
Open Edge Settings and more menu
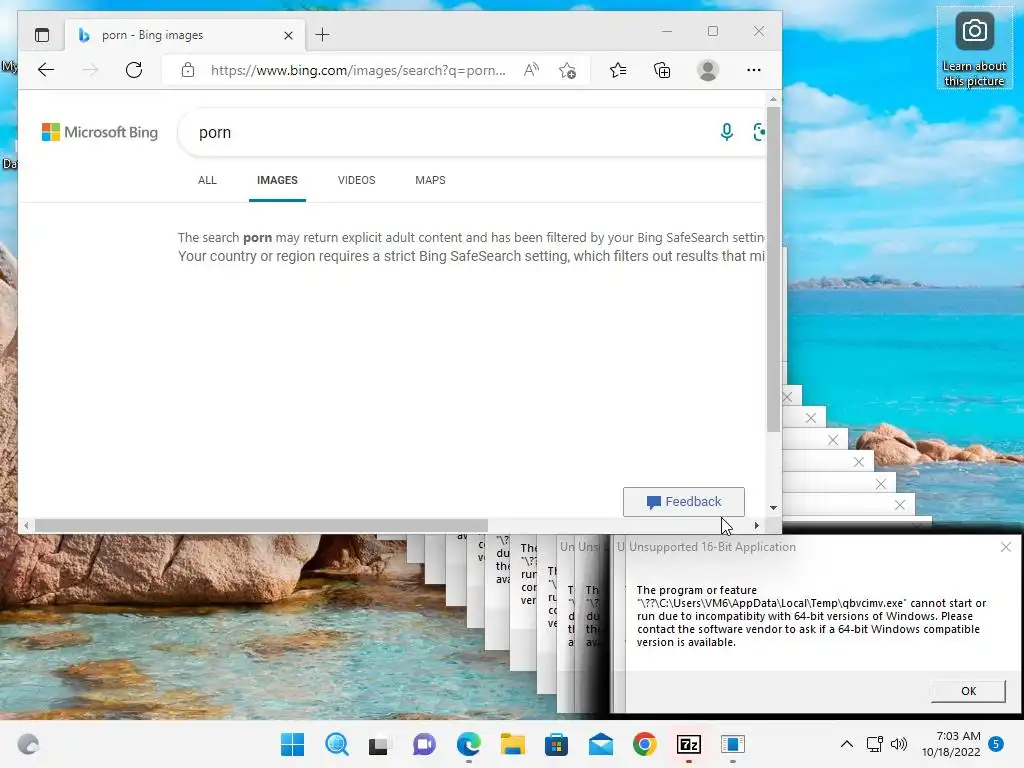(x=754, y=70)
